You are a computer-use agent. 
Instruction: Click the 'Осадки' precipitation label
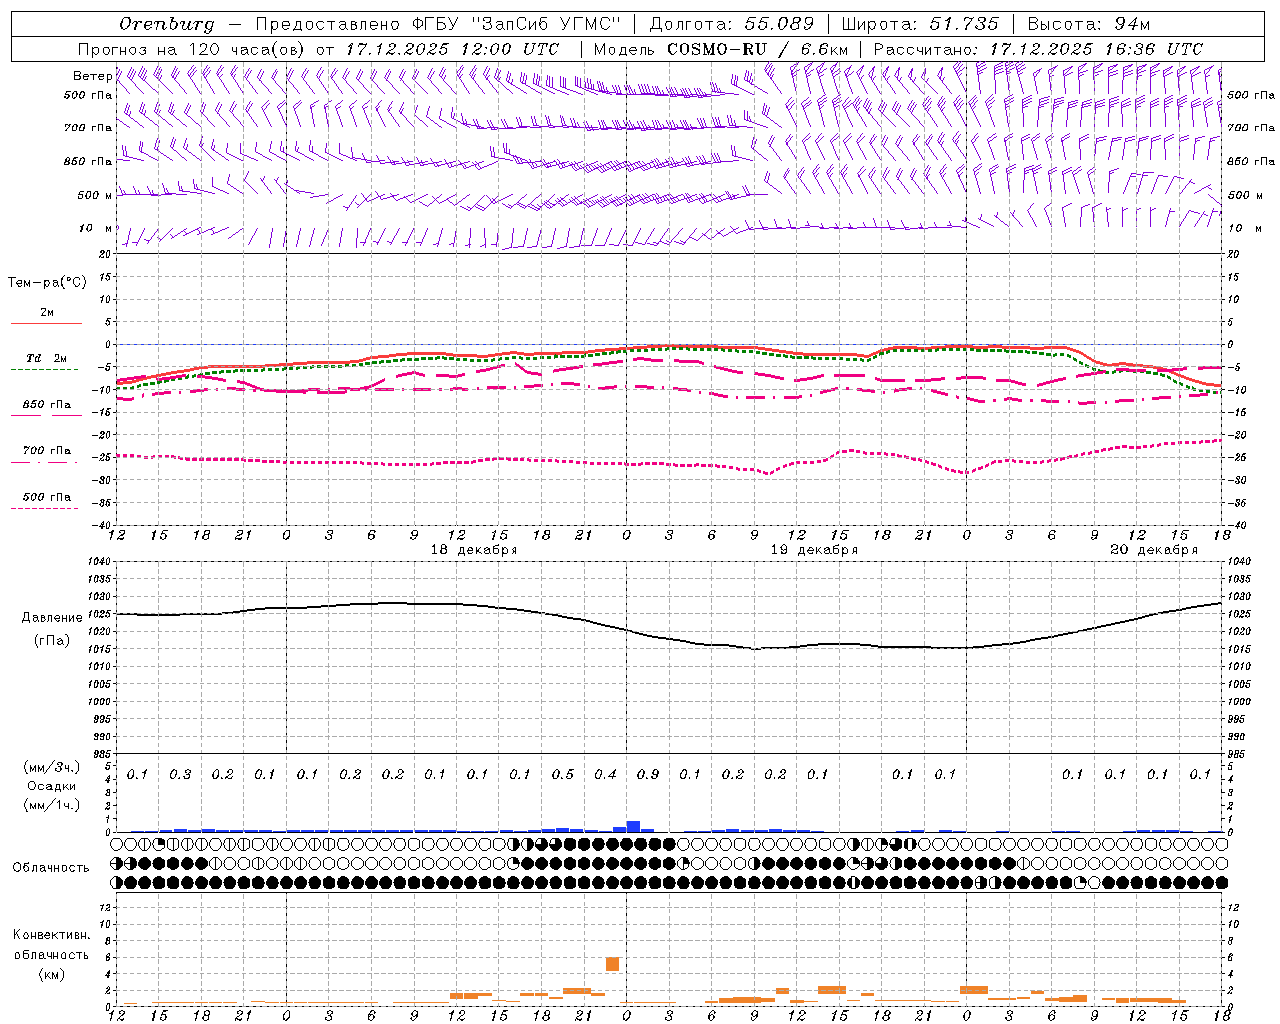[51, 786]
